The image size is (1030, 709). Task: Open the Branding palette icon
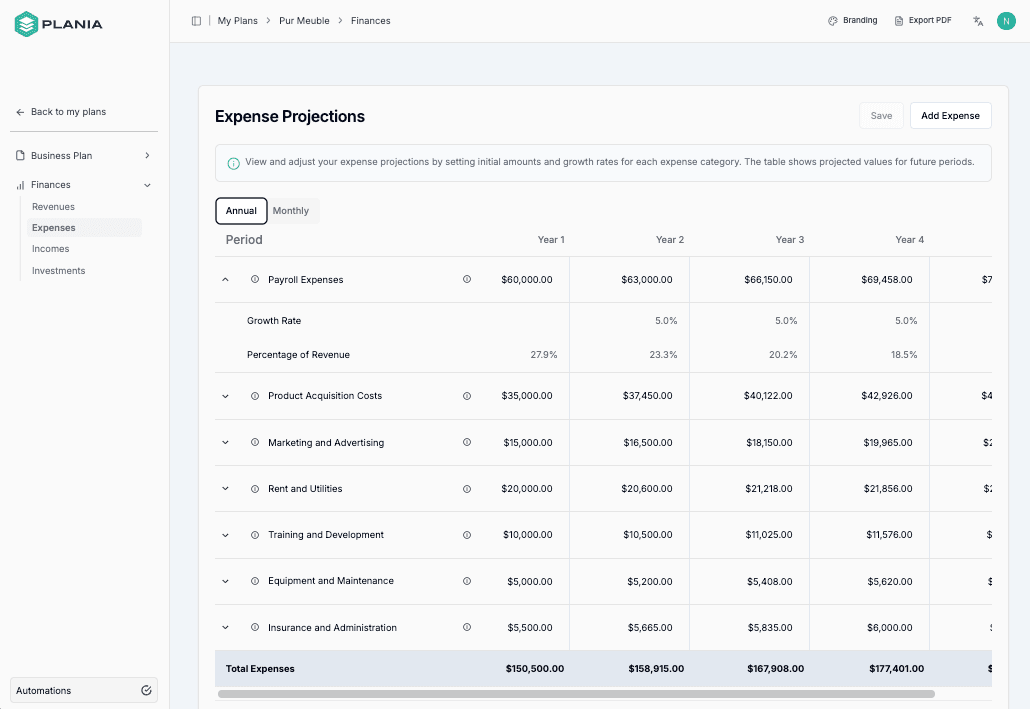pyautogui.click(x=831, y=20)
